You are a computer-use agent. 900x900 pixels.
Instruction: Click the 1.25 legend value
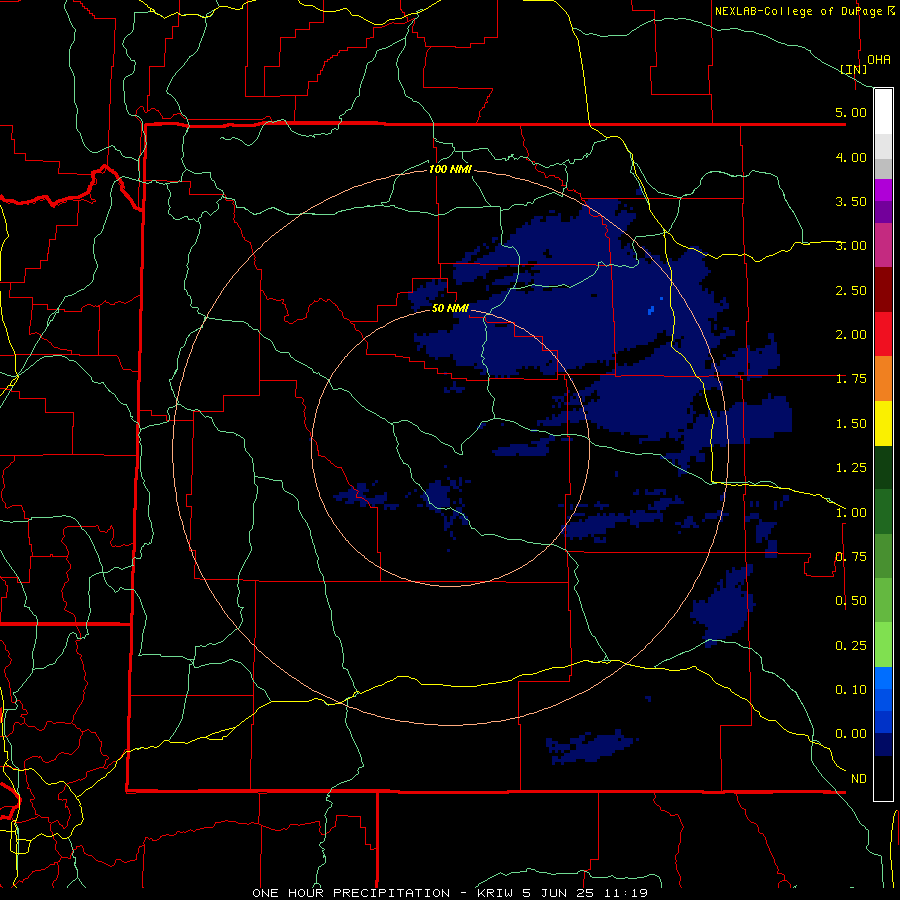pyautogui.click(x=851, y=468)
